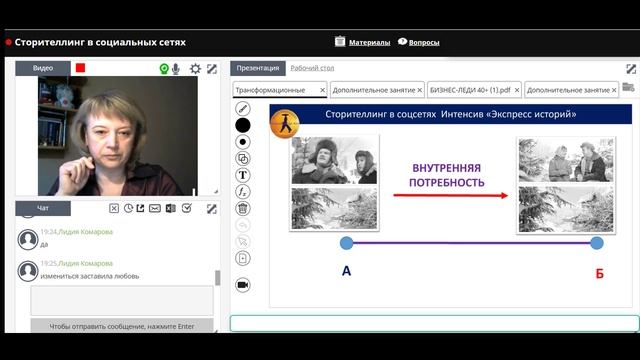The width and height of the screenshot is (640, 360).
Task: Pick the small dot brush size
Action: point(242,142)
